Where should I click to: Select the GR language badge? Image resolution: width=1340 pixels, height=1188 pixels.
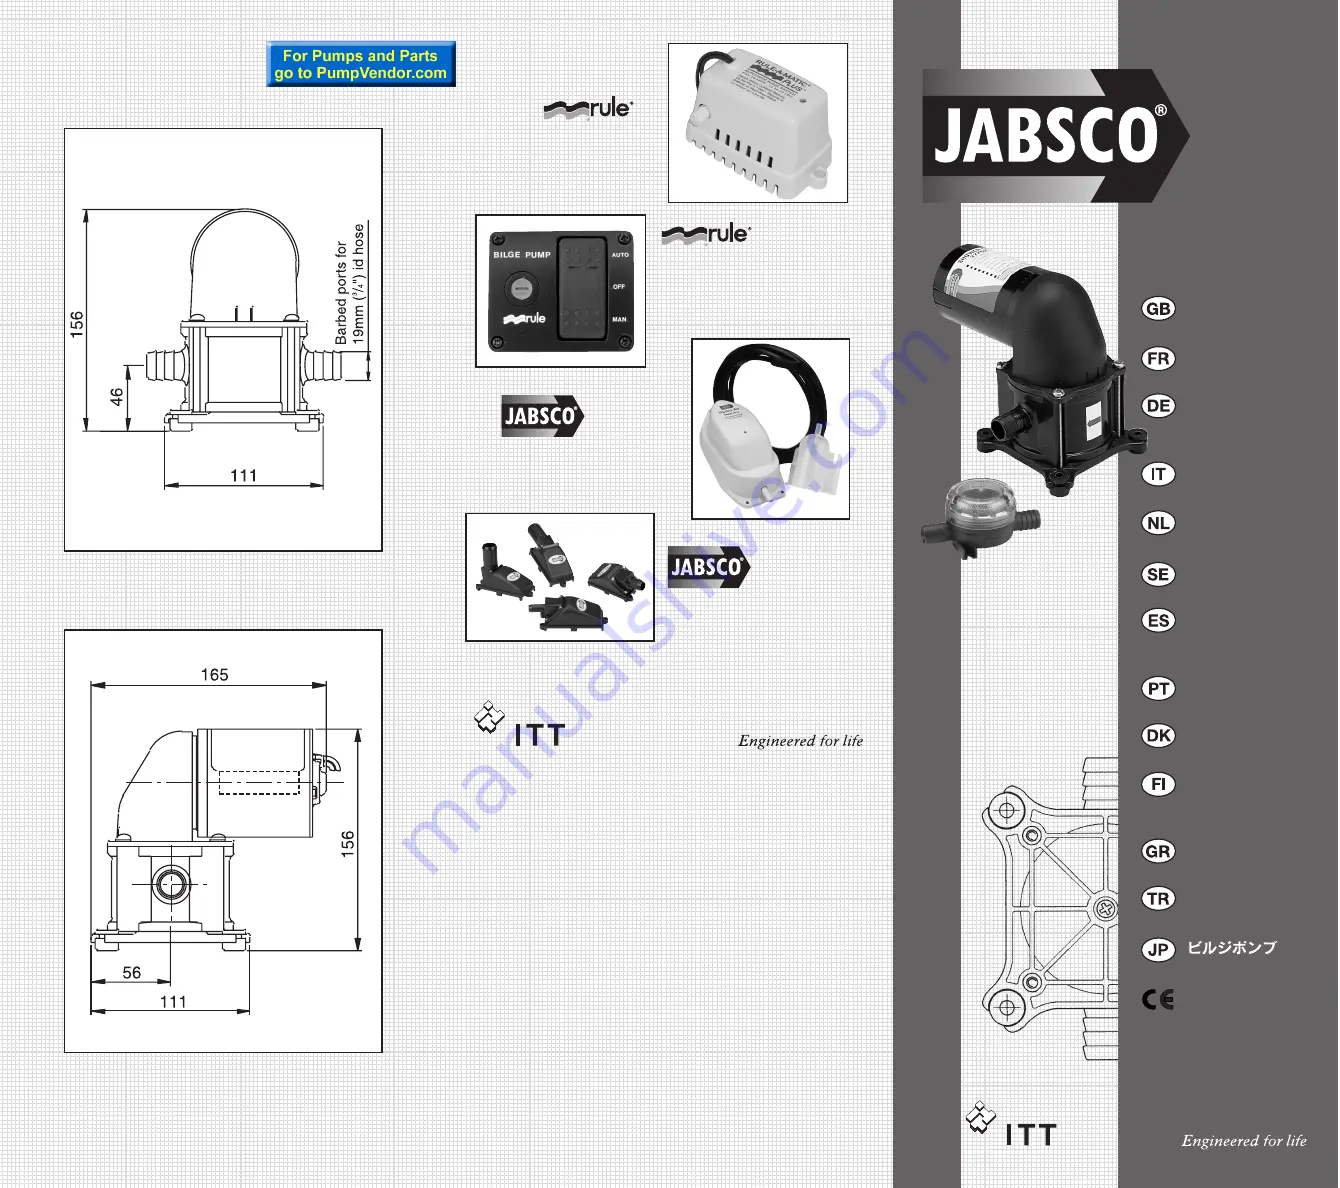[x=1158, y=852]
